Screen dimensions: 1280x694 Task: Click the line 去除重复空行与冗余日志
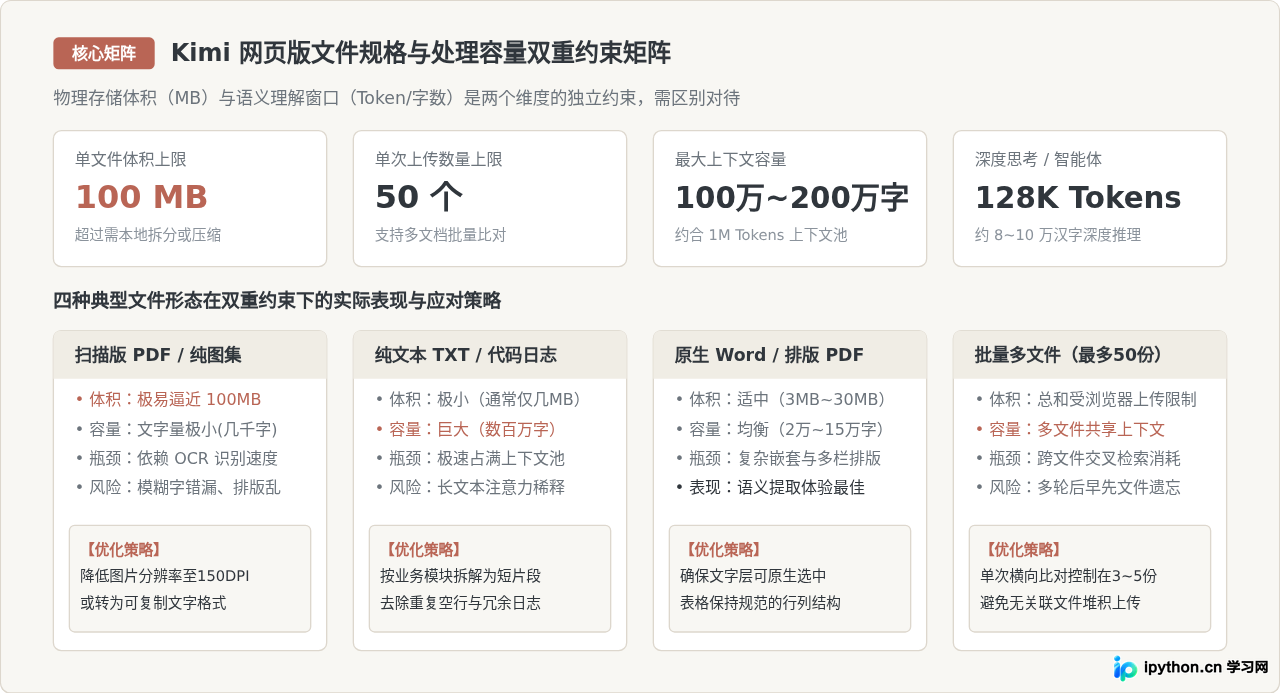(x=460, y=603)
